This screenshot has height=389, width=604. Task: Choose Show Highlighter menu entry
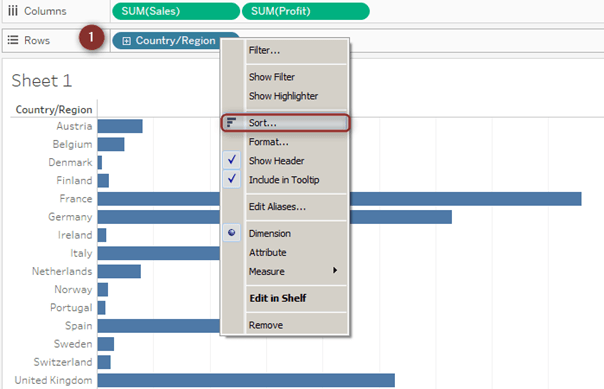click(x=285, y=96)
